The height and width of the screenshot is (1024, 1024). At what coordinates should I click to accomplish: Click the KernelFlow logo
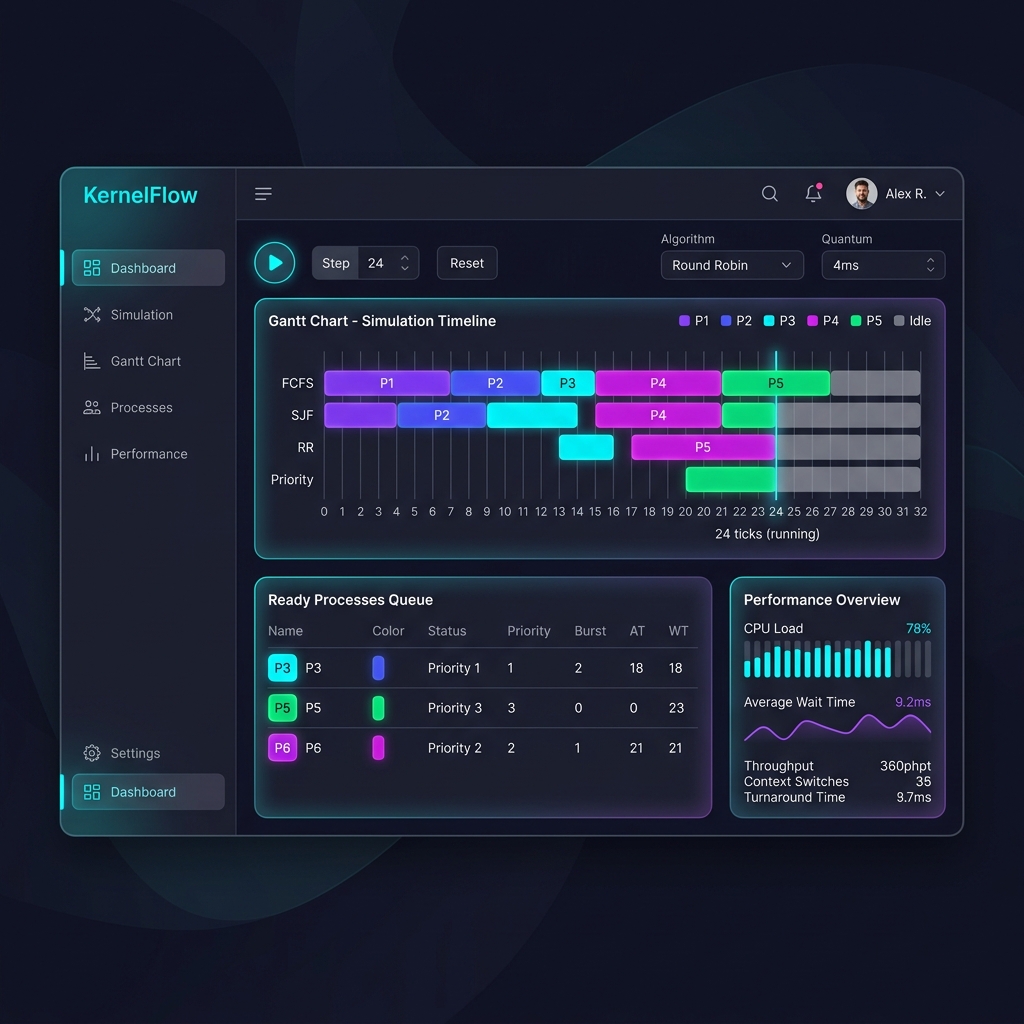coord(140,195)
